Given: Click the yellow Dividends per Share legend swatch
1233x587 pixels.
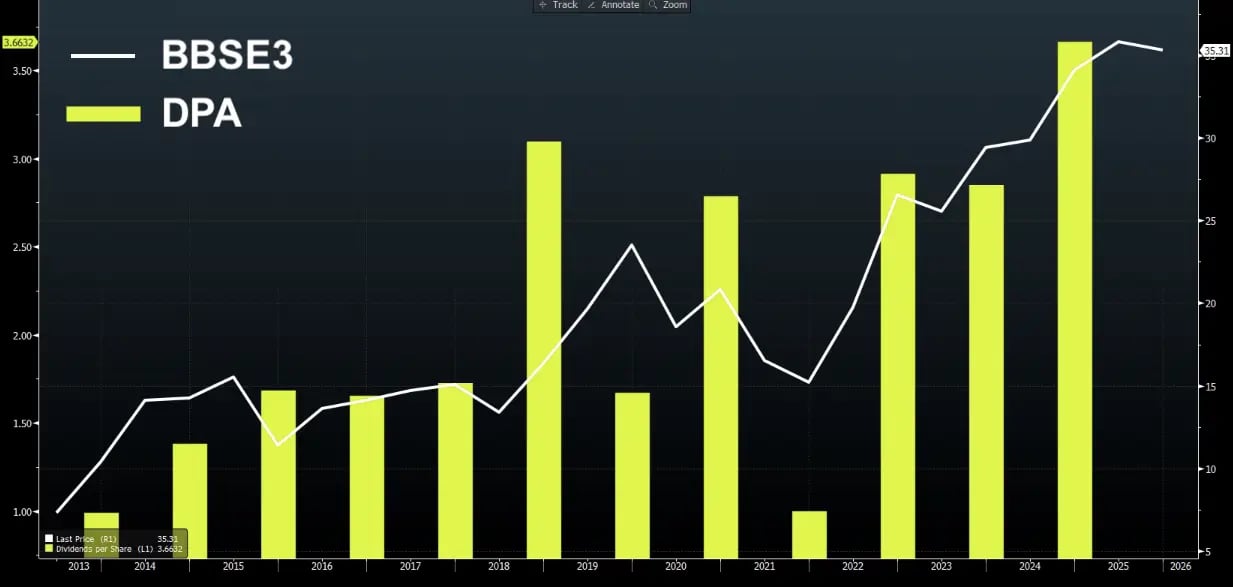Looking at the screenshot, I should tap(48, 549).
